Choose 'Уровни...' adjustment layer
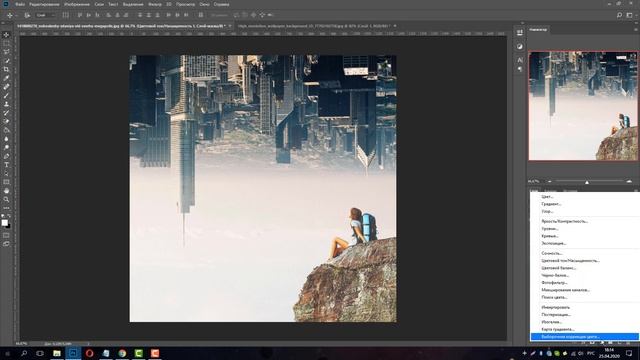This screenshot has height=360, width=640. pos(584,229)
